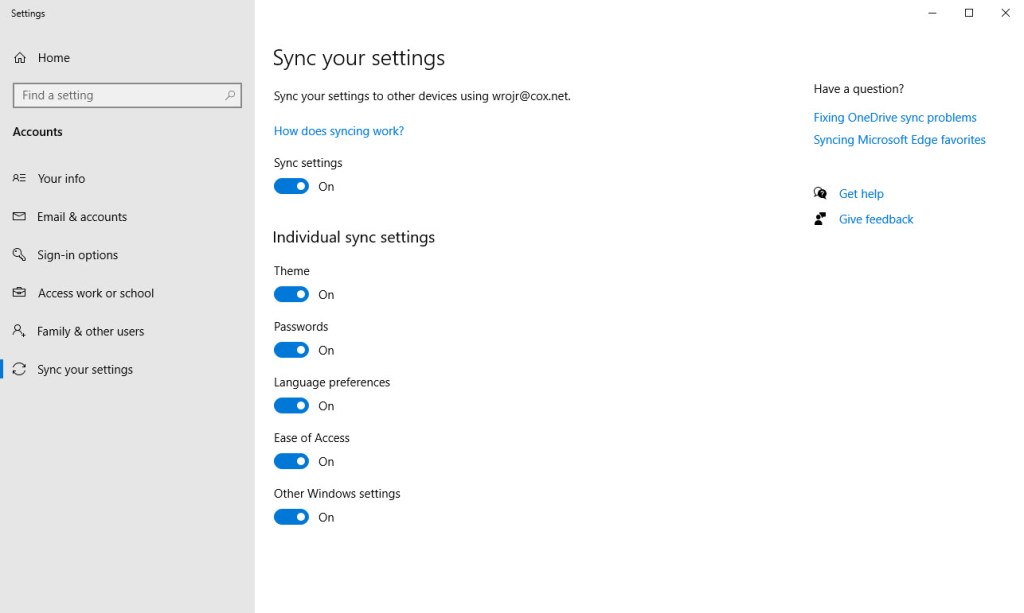Click the Get help headset icon
The width and height of the screenshot is (1024, 613).
click(x=820, y=193)
